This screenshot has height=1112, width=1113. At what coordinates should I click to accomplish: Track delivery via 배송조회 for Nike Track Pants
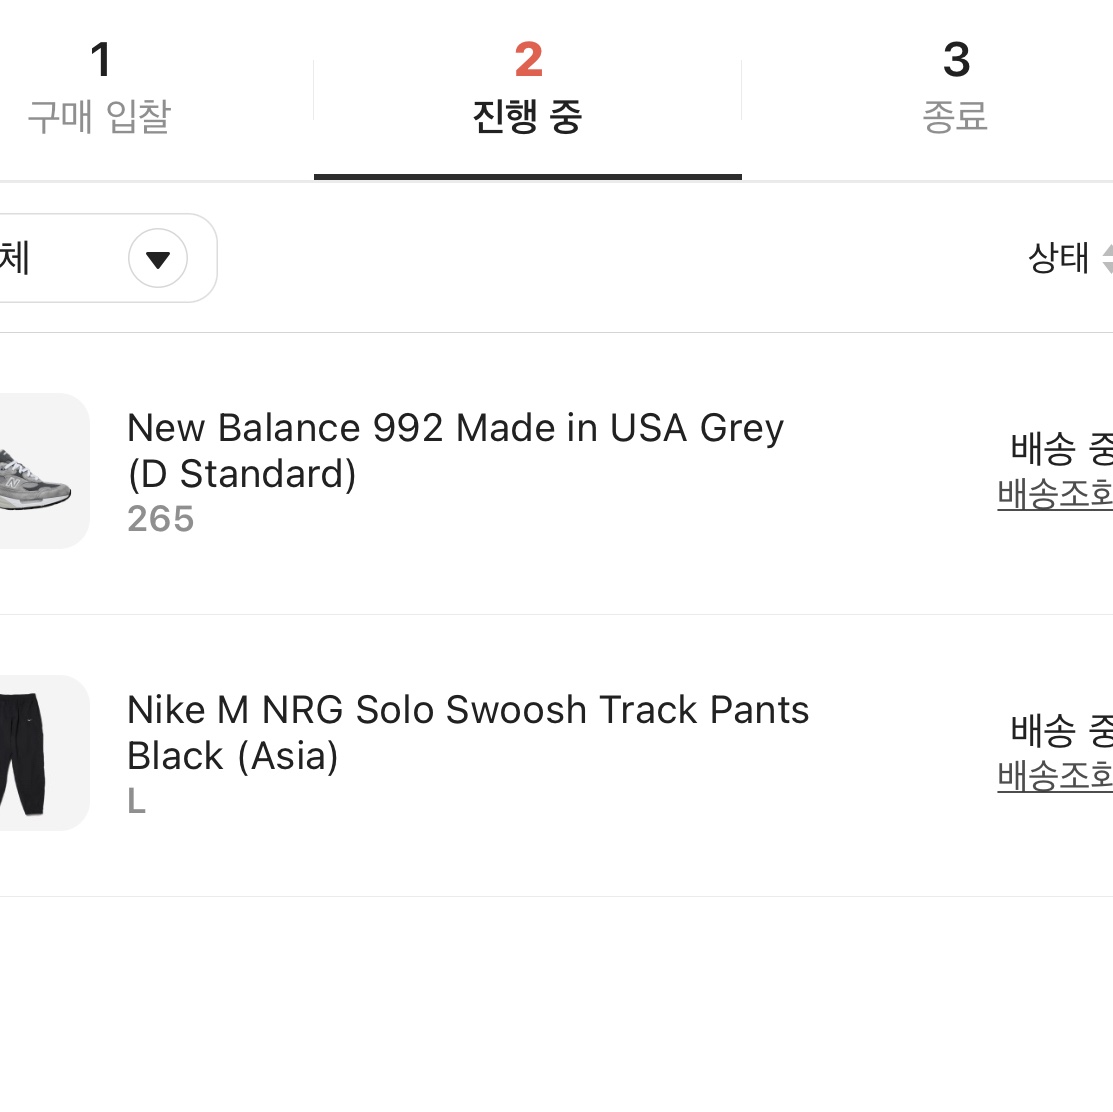coord(1055,776)
